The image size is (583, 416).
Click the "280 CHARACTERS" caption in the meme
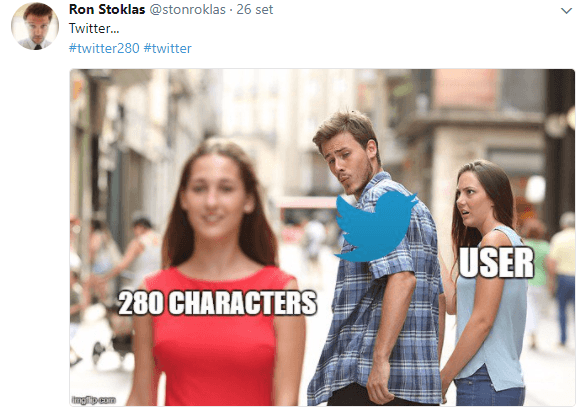click(217, 303)
